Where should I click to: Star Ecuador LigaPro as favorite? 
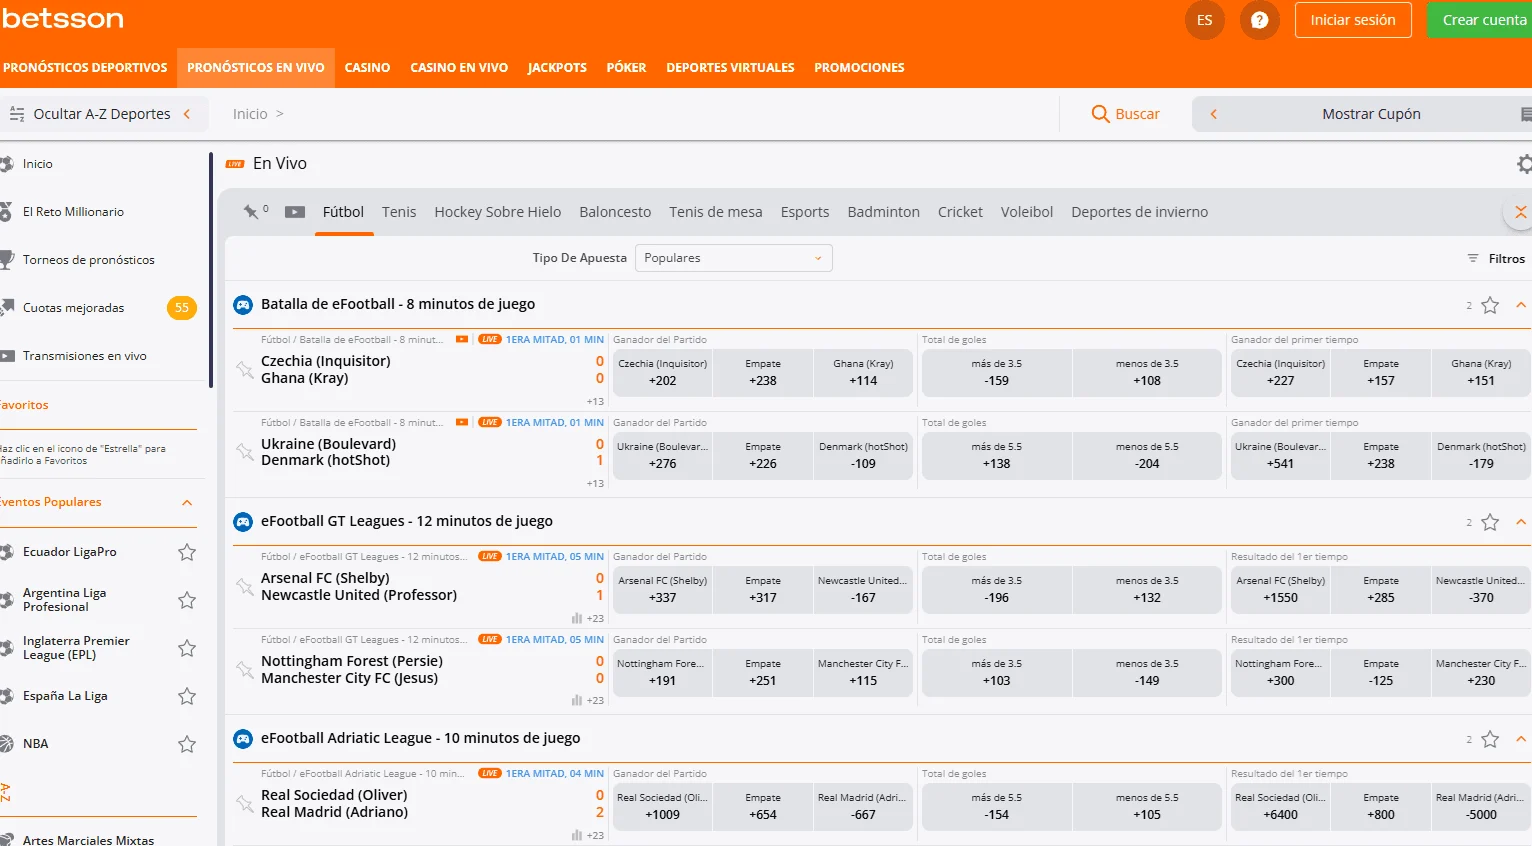187,552
